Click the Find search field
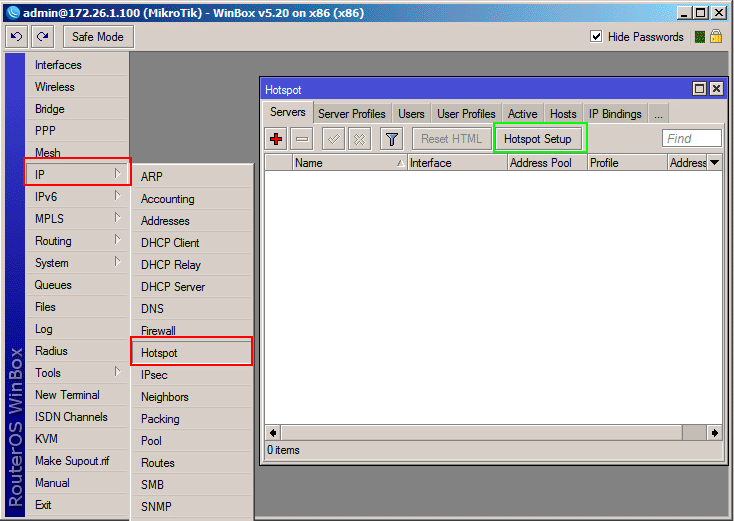This screenshot has height=521, width=734. pyautogui.click(x=692, y=139)
